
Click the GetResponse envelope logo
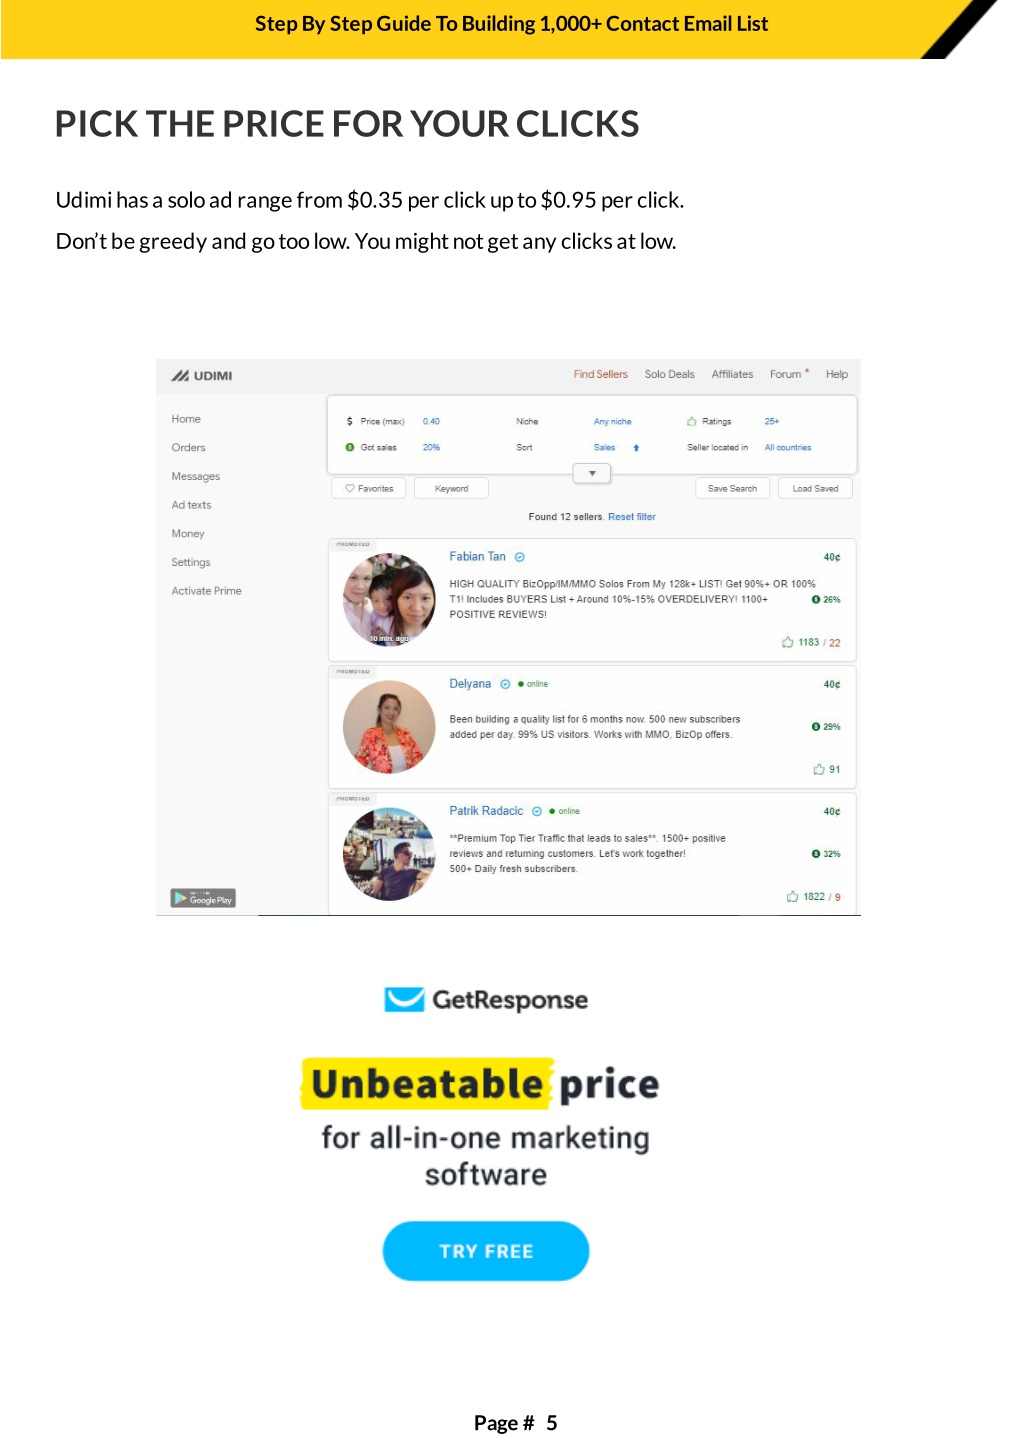pyautogui.click(x=405, y=999)
